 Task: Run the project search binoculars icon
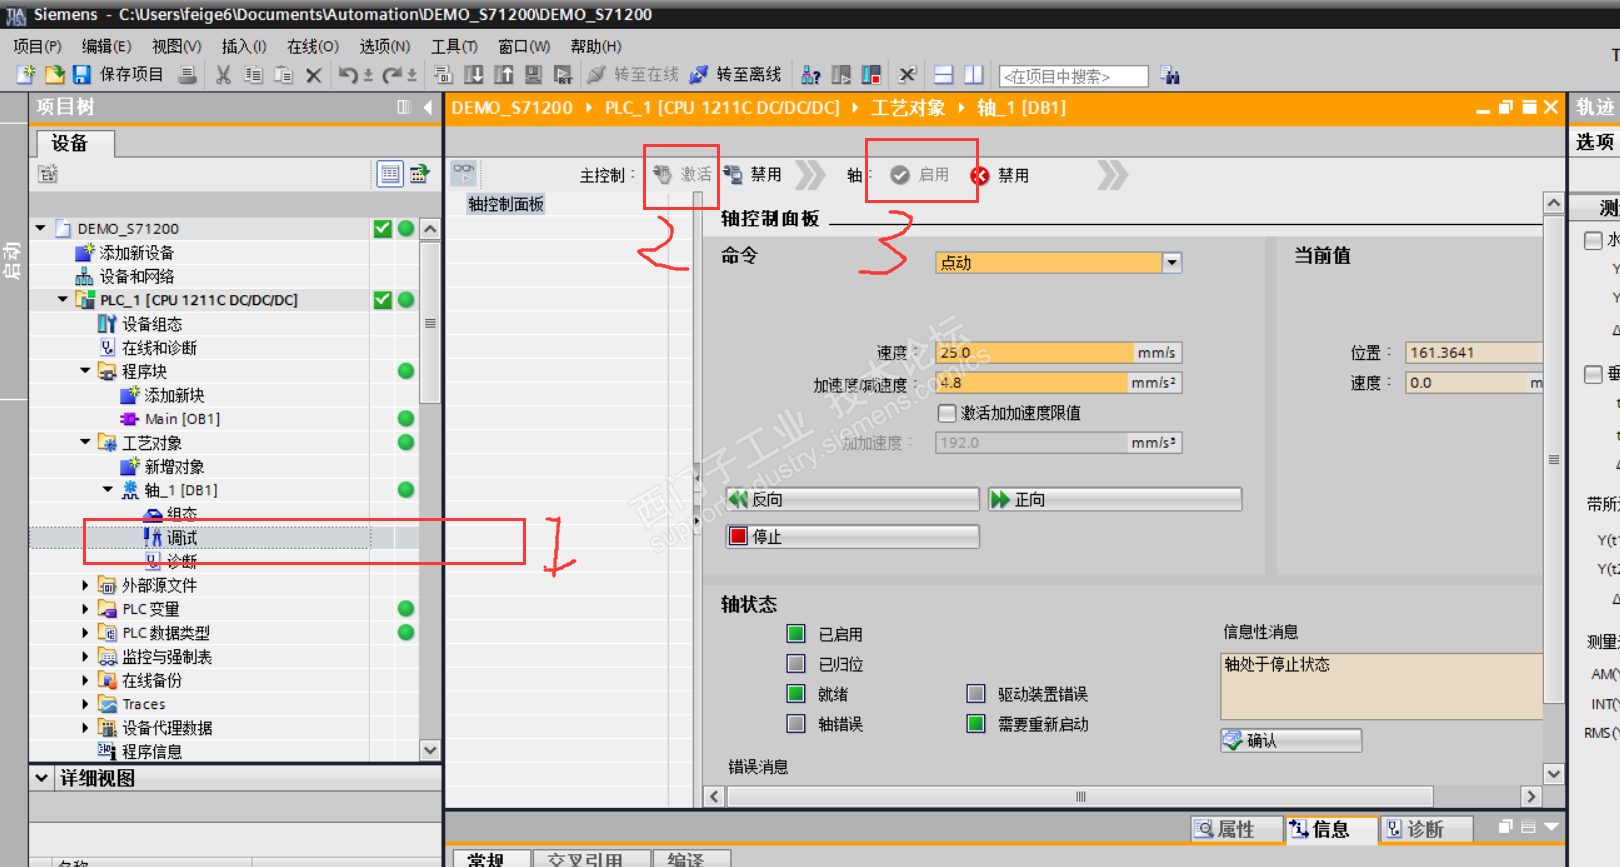[x=1170, y=75]
